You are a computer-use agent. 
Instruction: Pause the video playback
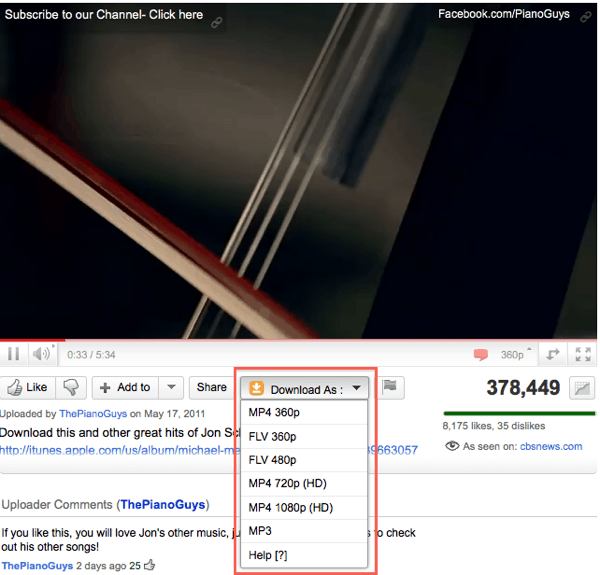click(x=14, y=354)
